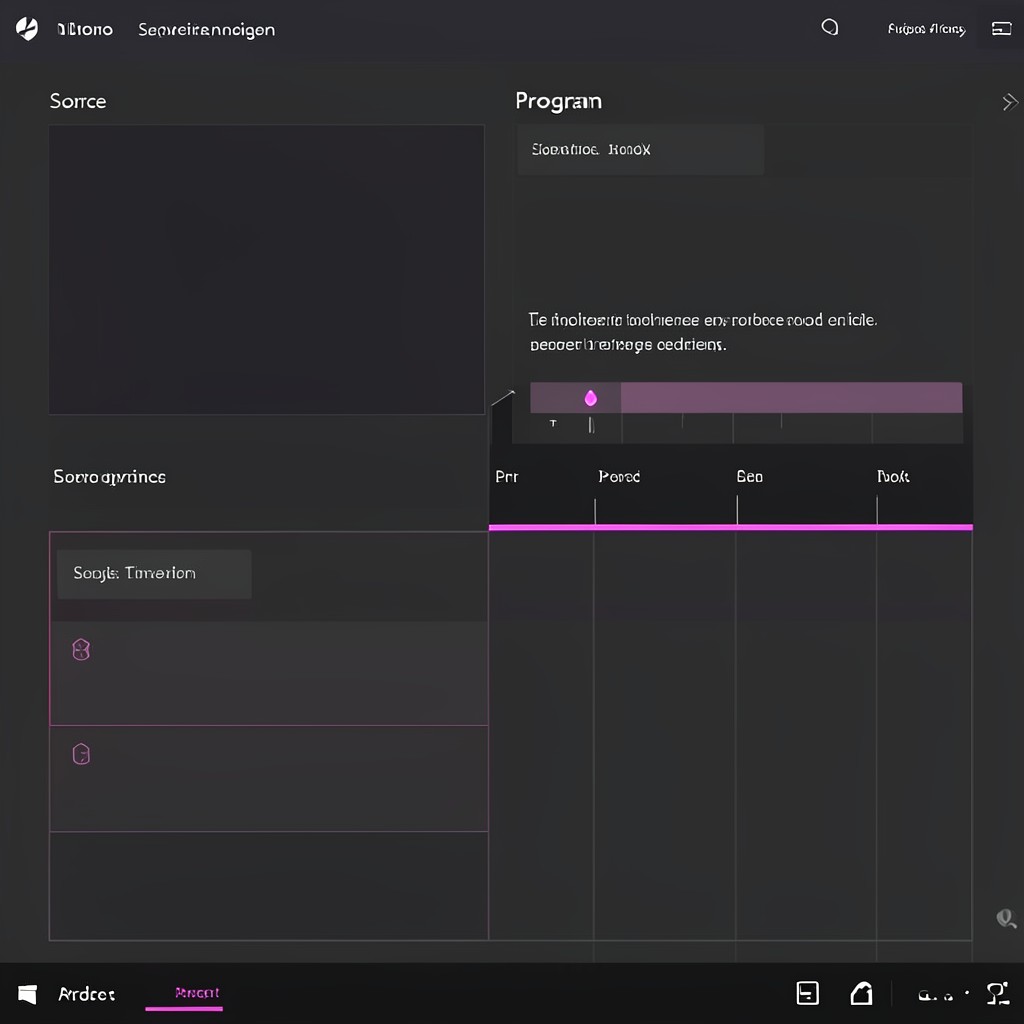Click the save-like document icon in bottom bar
Image resolution: width=1024 pixels, height=1024 pixels.
tap(808, 993)
